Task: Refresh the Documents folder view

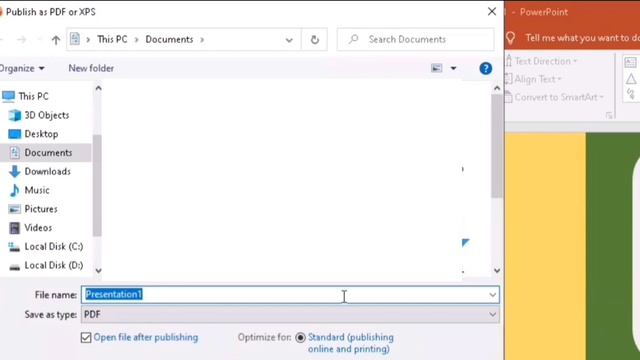Action: [x=315, y=40]
